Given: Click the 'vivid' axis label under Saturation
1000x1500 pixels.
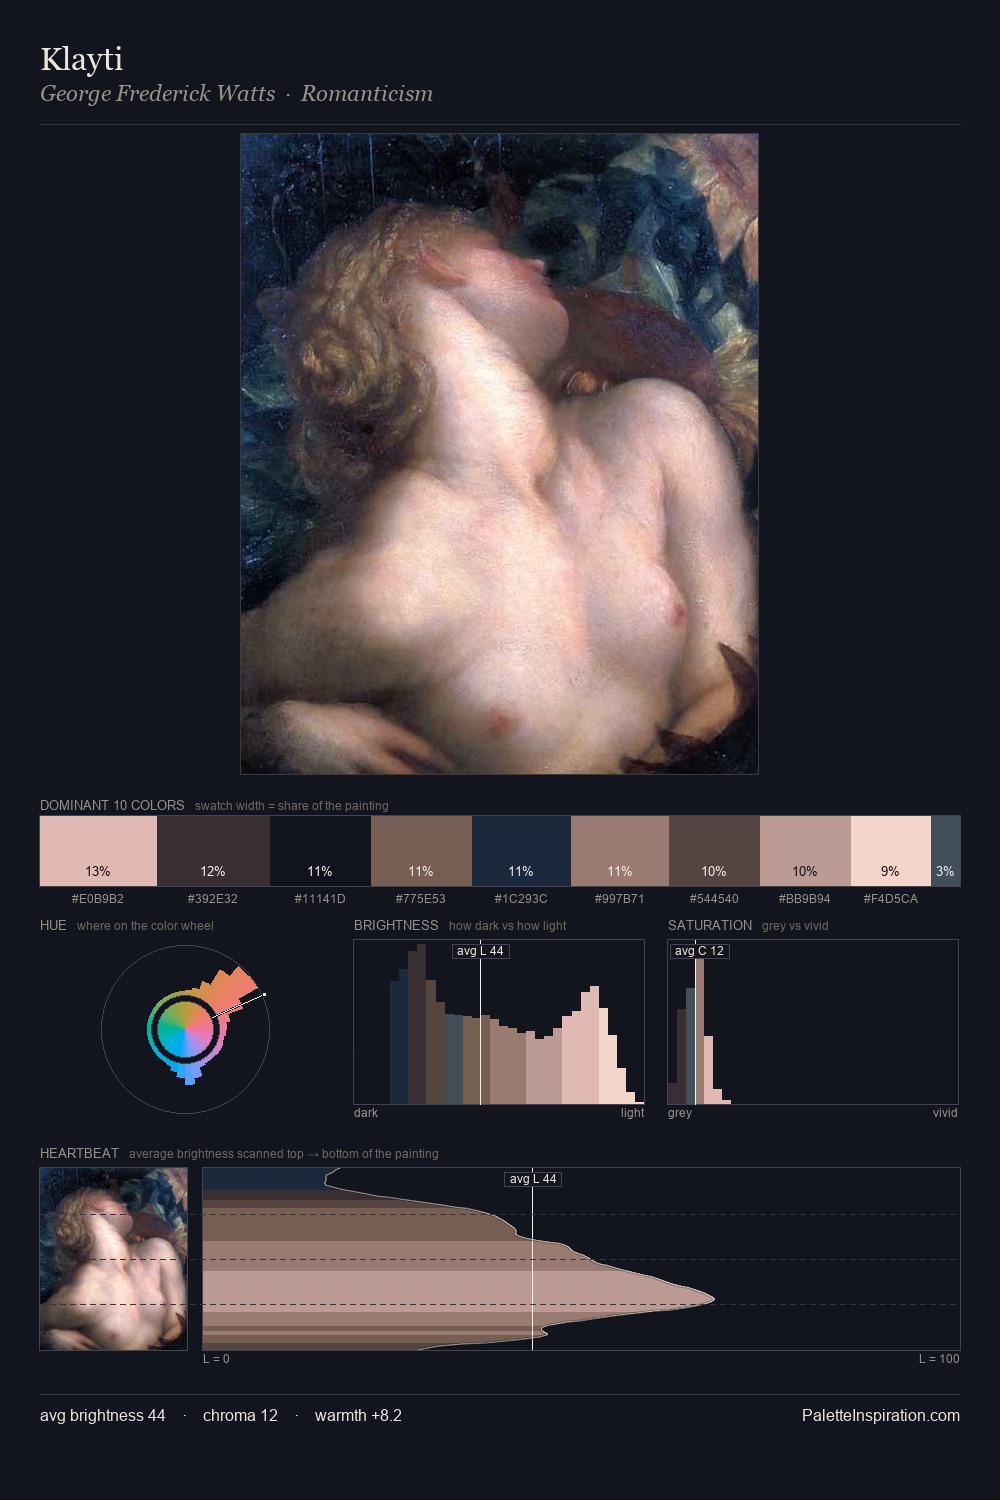Looking at the screenshot, I should [945, 1113].
